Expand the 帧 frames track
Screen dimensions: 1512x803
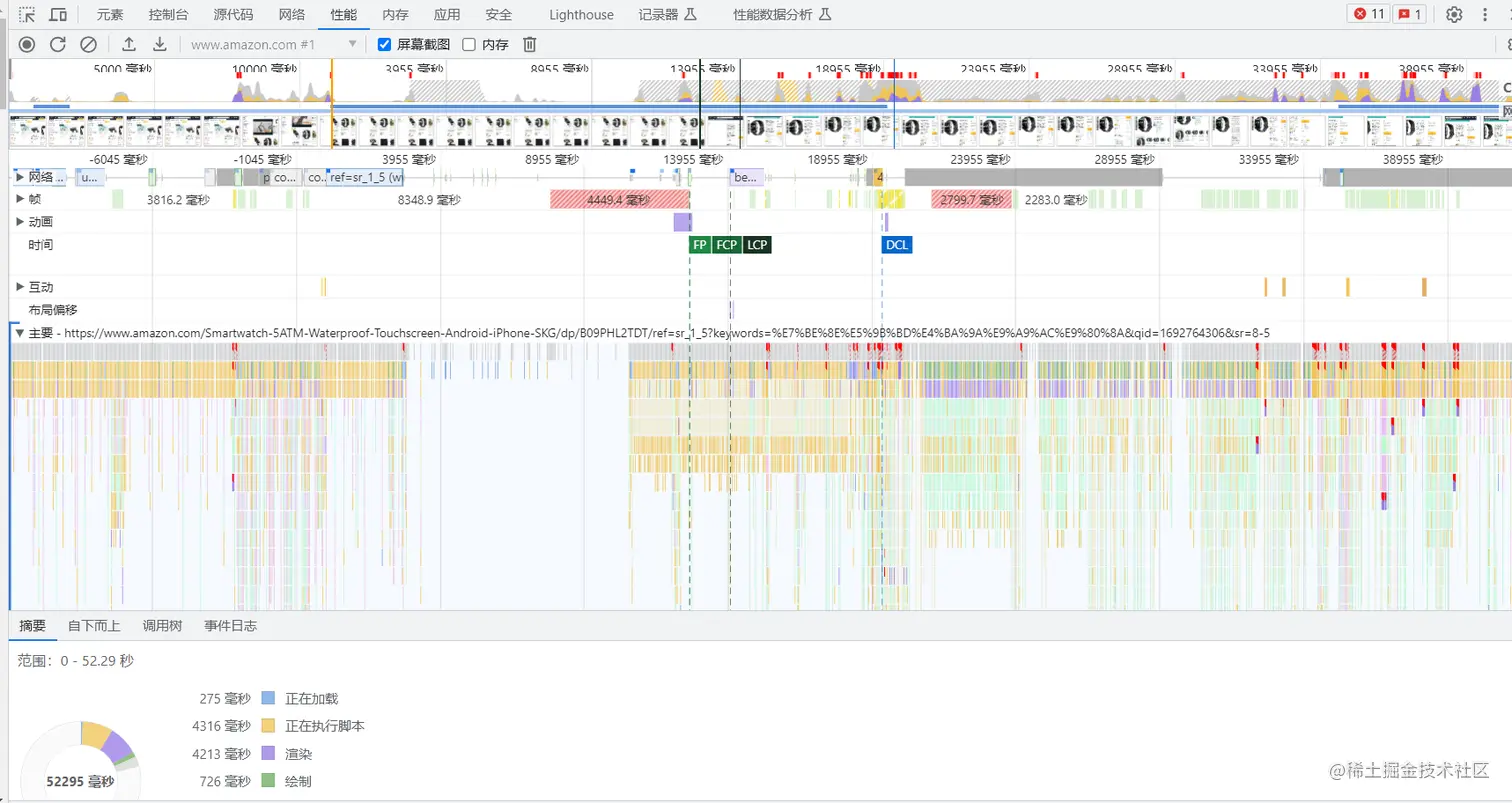pyautogui.click(x=19, y=199)
